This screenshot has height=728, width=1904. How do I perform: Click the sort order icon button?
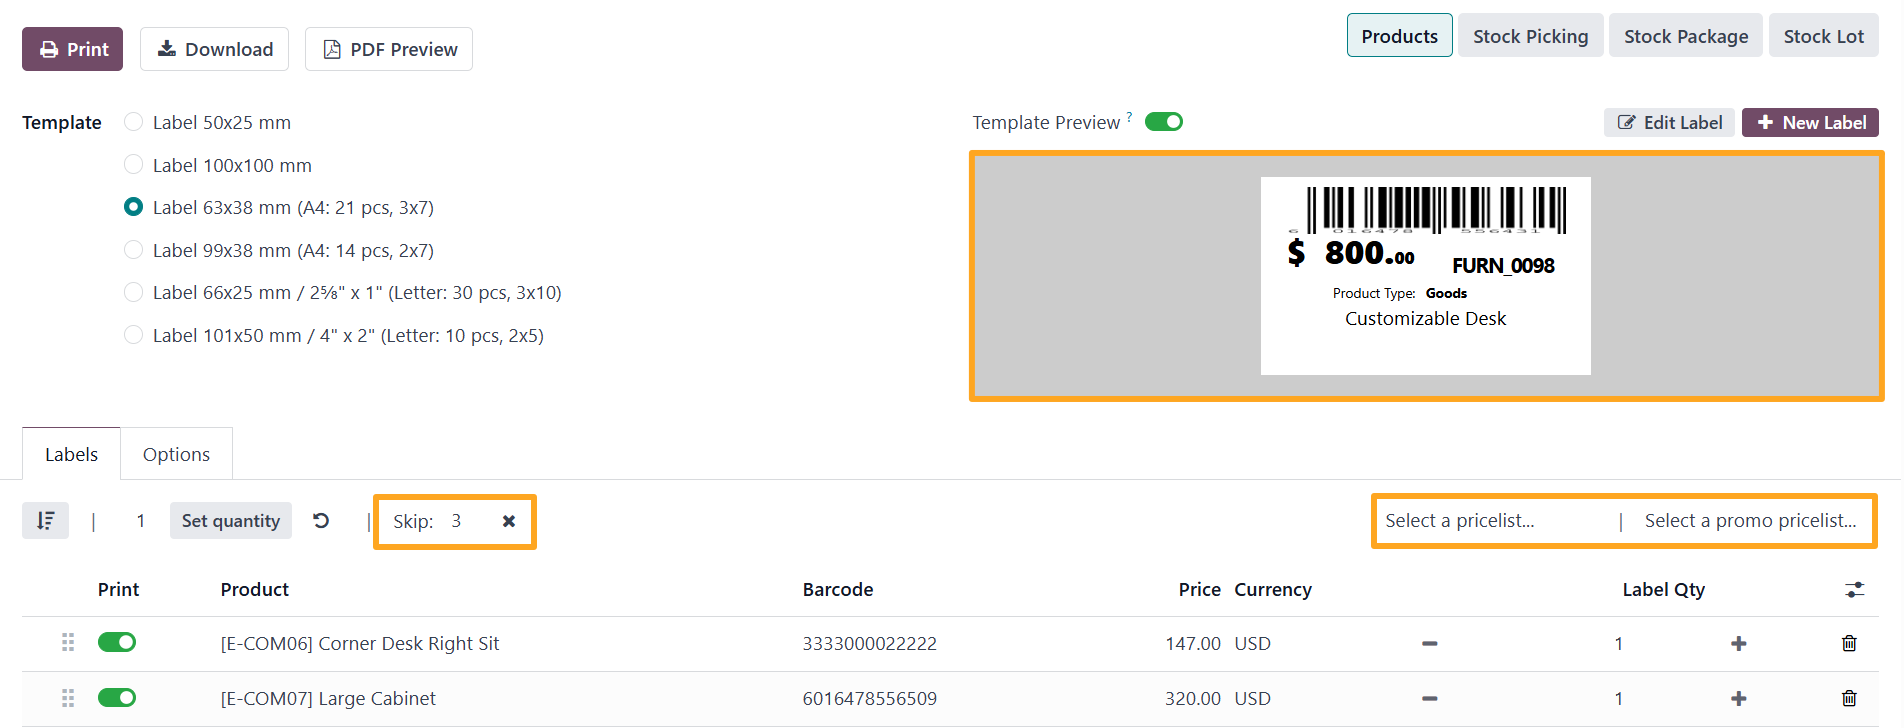pyautogui.click(x=45, y=521)
